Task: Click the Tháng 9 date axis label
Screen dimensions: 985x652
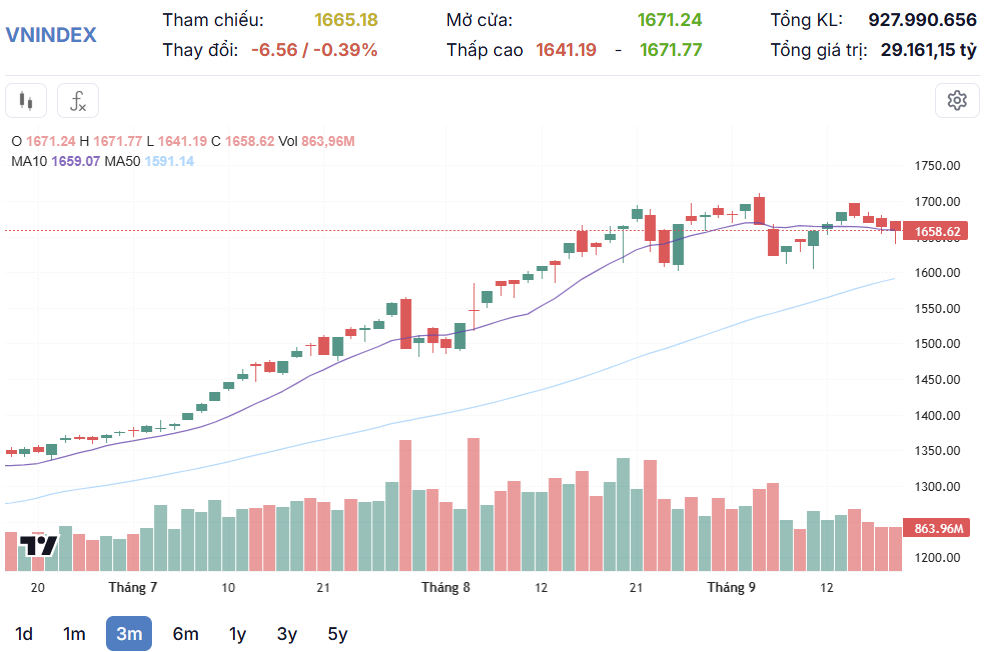Action: pyautogui.click(x=731, y=587)
